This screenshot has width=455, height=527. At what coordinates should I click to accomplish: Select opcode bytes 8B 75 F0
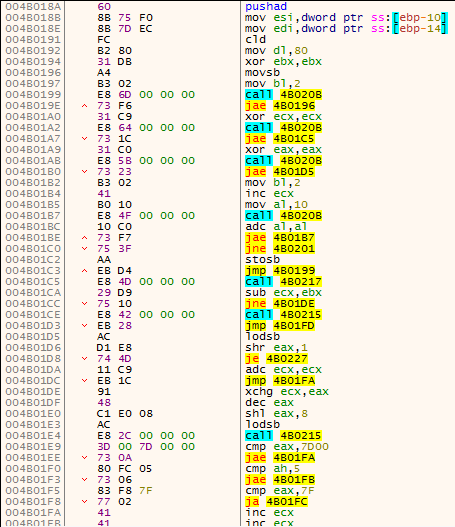(x=125, y=17)
